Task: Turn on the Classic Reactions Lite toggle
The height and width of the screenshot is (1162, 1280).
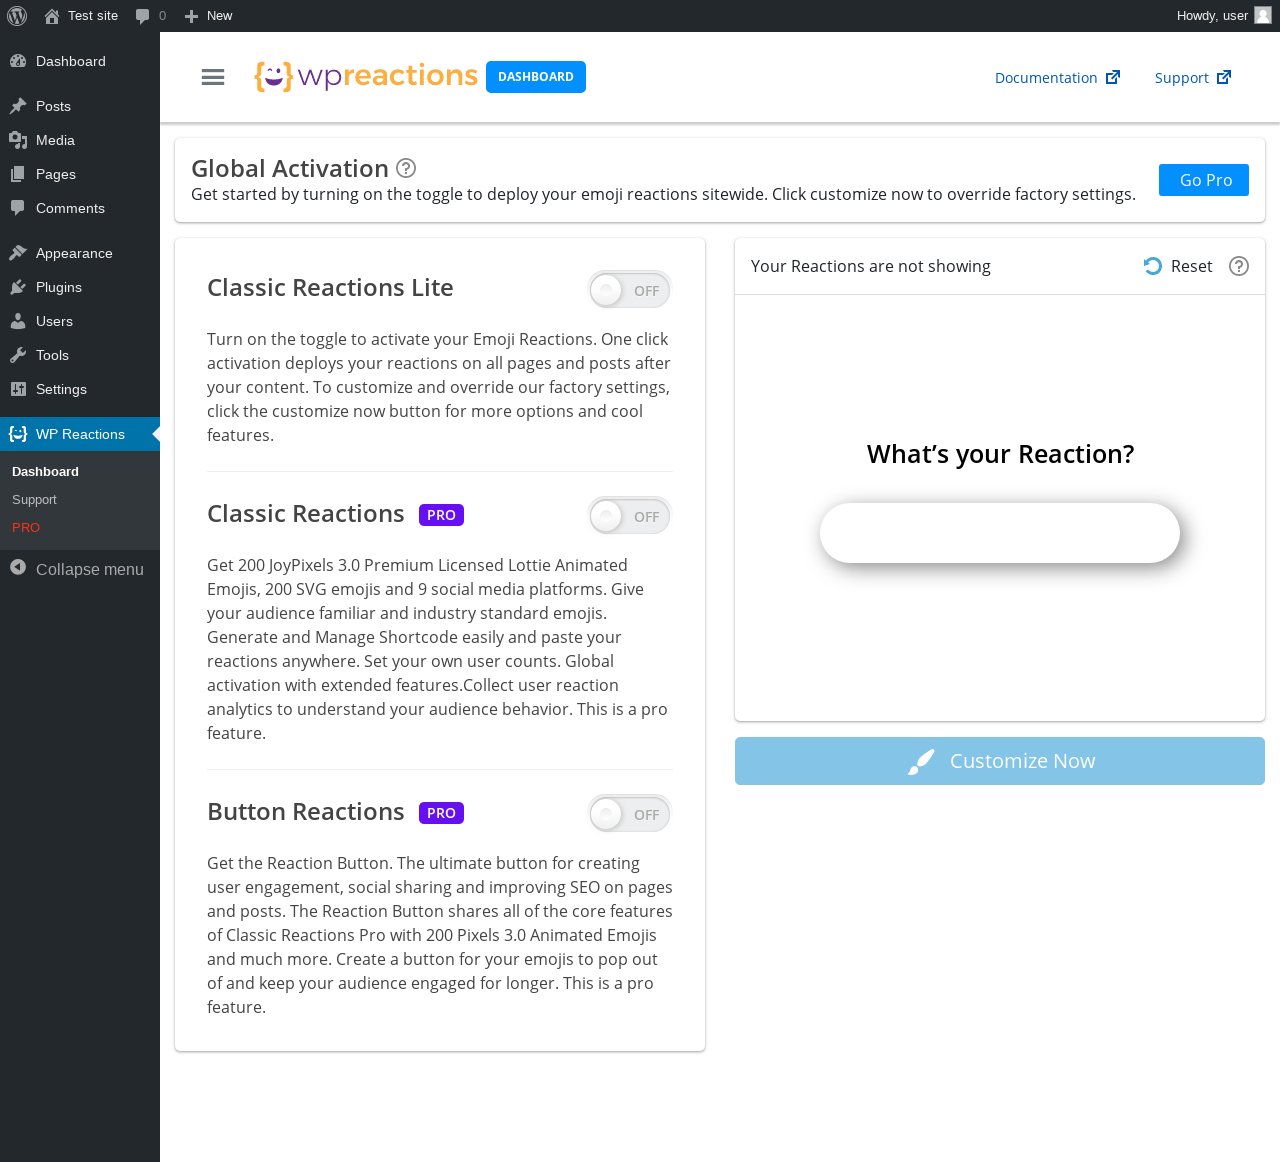Action: click(630, 290)
